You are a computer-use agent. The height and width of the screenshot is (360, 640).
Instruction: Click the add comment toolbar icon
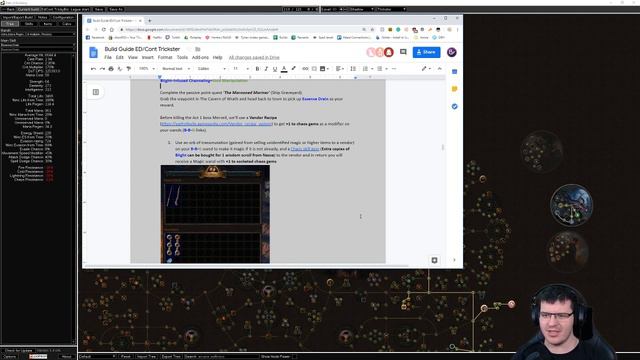314,69
